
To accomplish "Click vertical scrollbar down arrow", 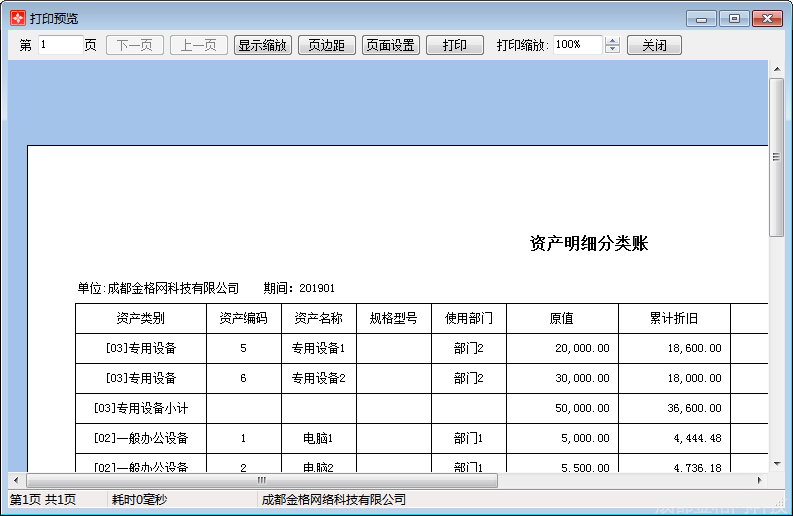I will (776, 463).
